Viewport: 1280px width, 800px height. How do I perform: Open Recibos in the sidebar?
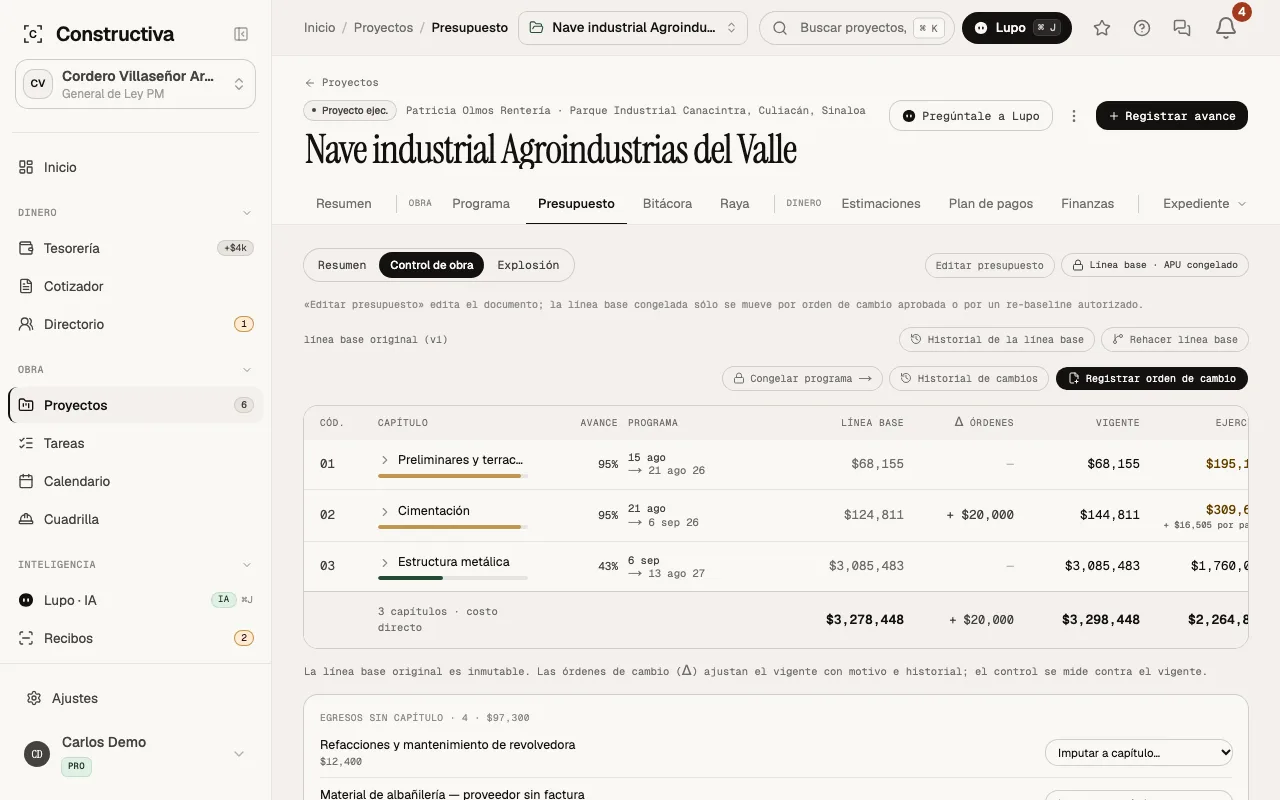[135, 638]
